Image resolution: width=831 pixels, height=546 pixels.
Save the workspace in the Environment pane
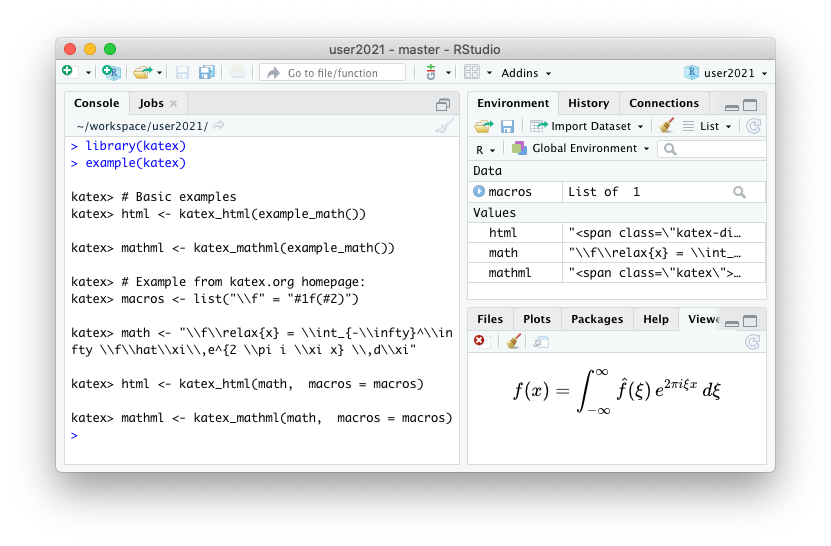507,126
